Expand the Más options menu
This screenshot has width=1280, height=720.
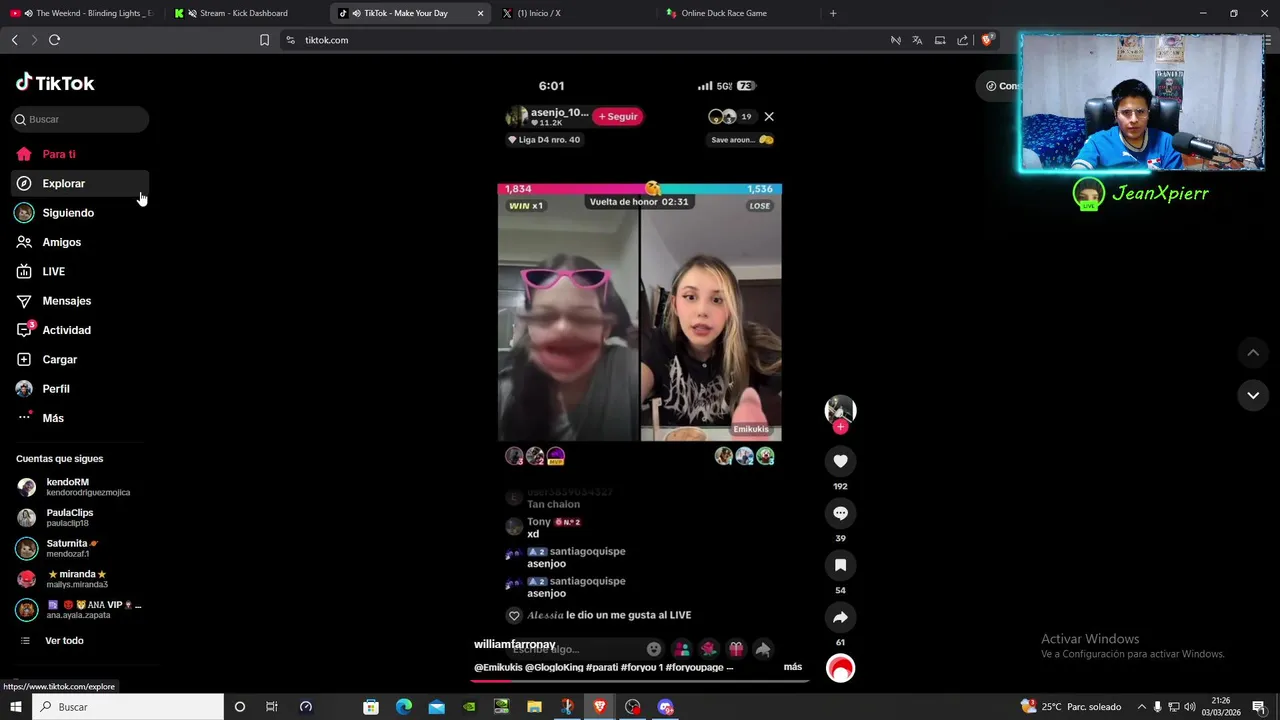click(52, 418)
